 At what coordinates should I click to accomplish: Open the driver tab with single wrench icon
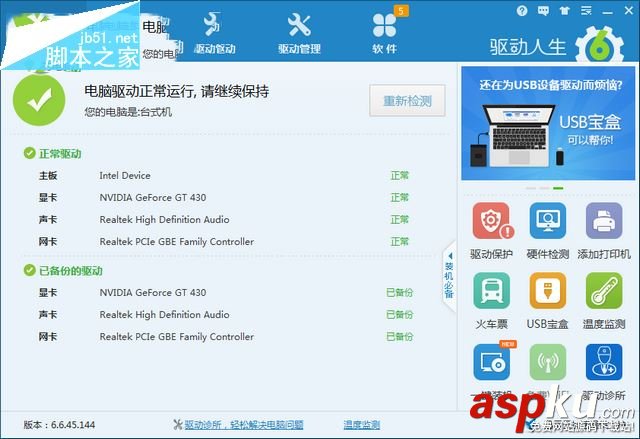tap(215, 33)
